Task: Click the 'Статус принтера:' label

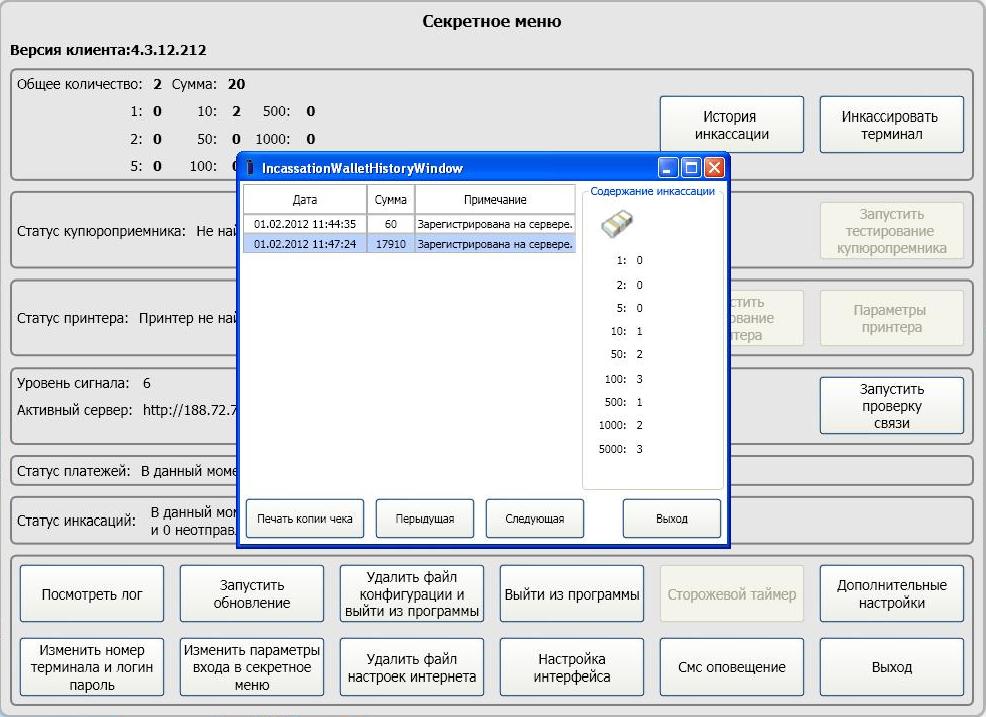Action: pos(72,318)
